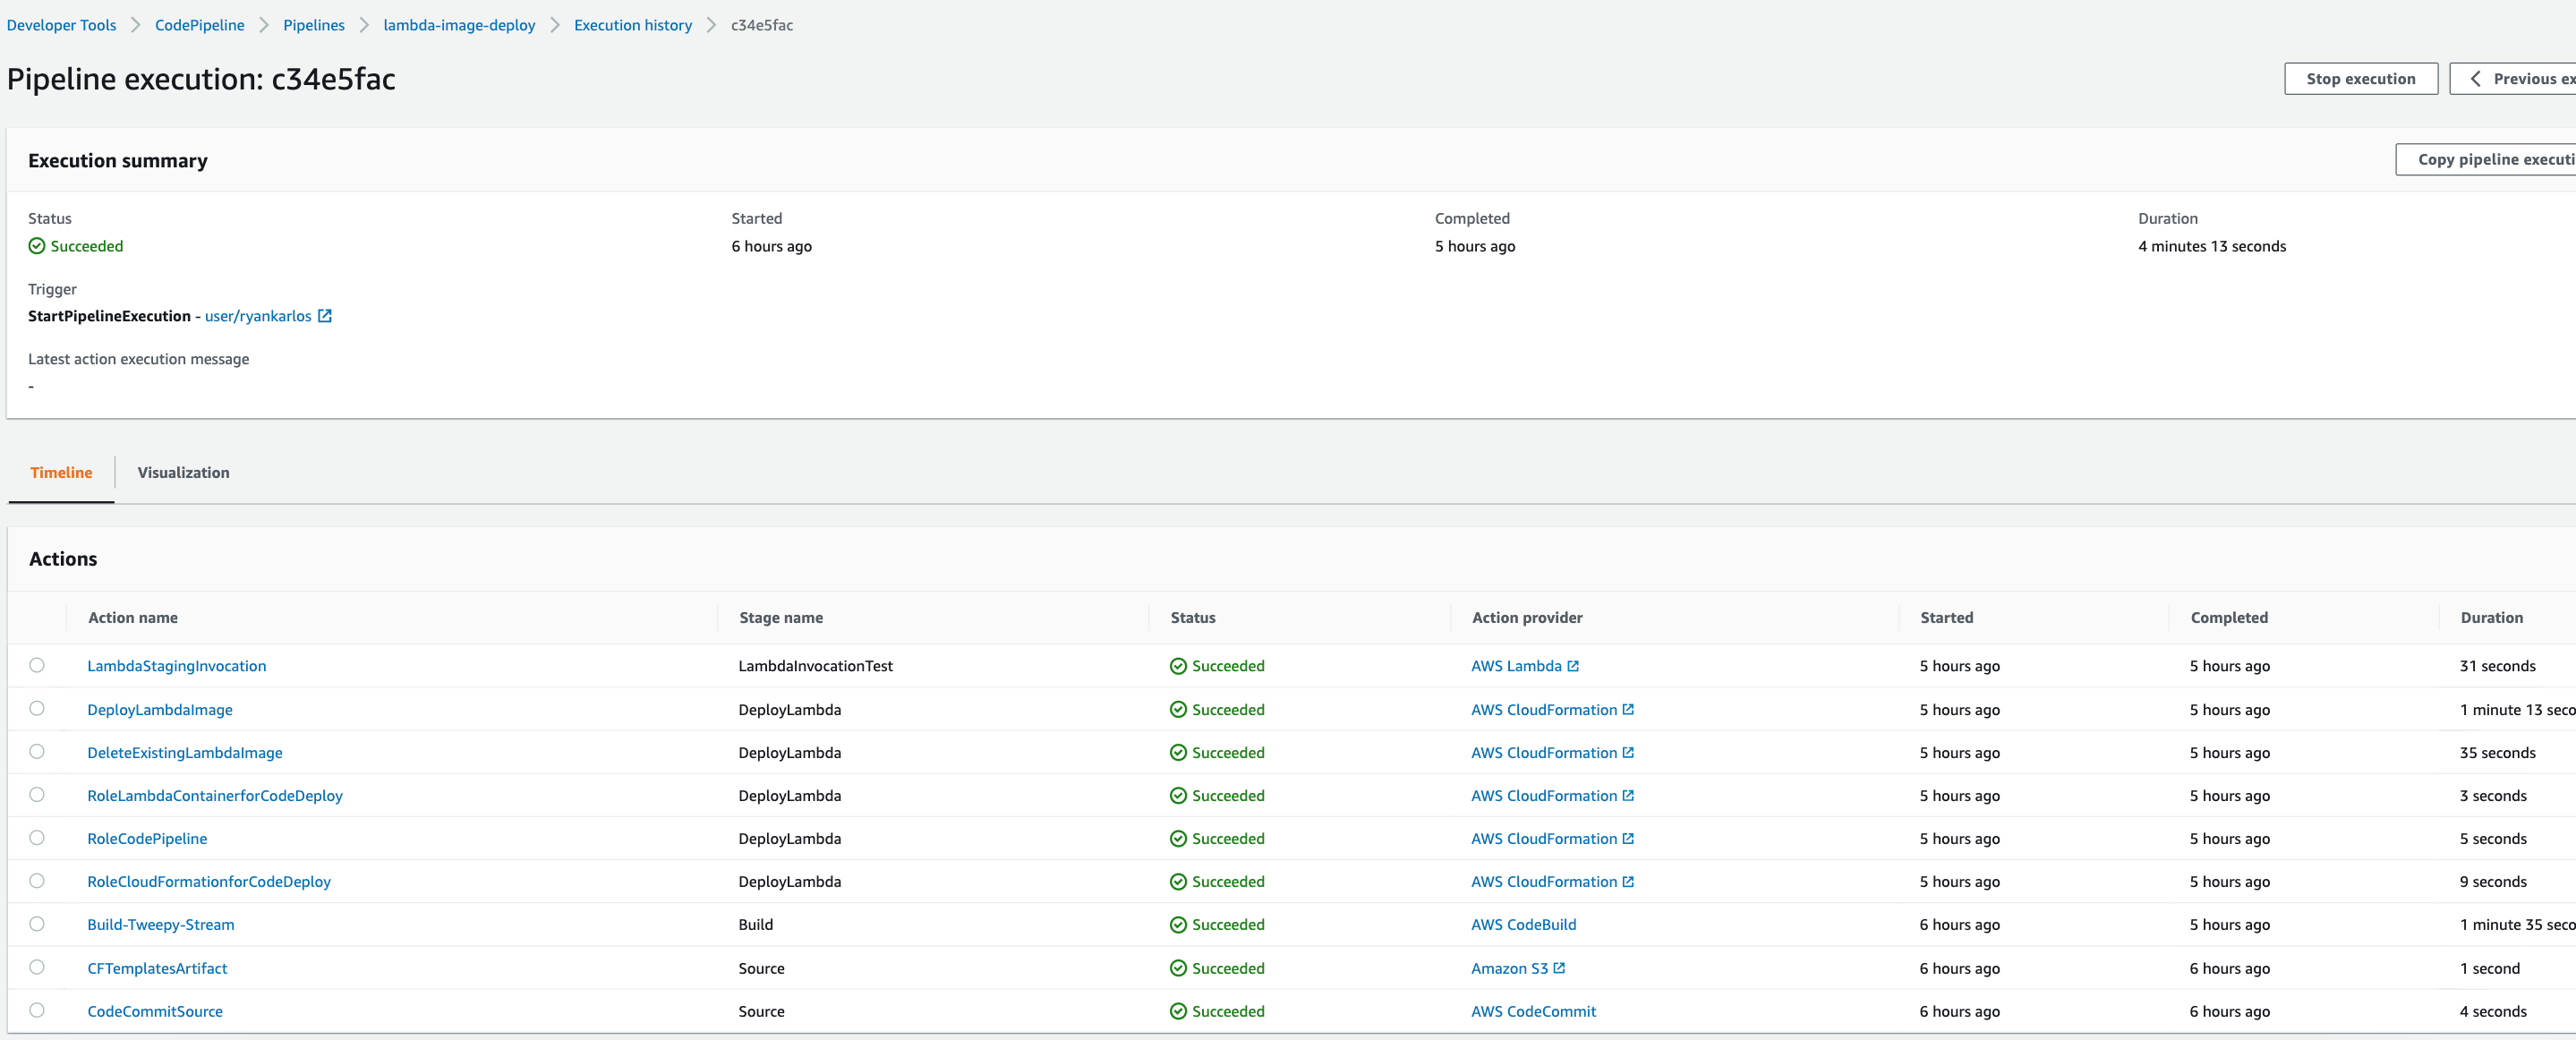Open the RoleCloudFormationforCodeDeploy action link

[209, 881]
